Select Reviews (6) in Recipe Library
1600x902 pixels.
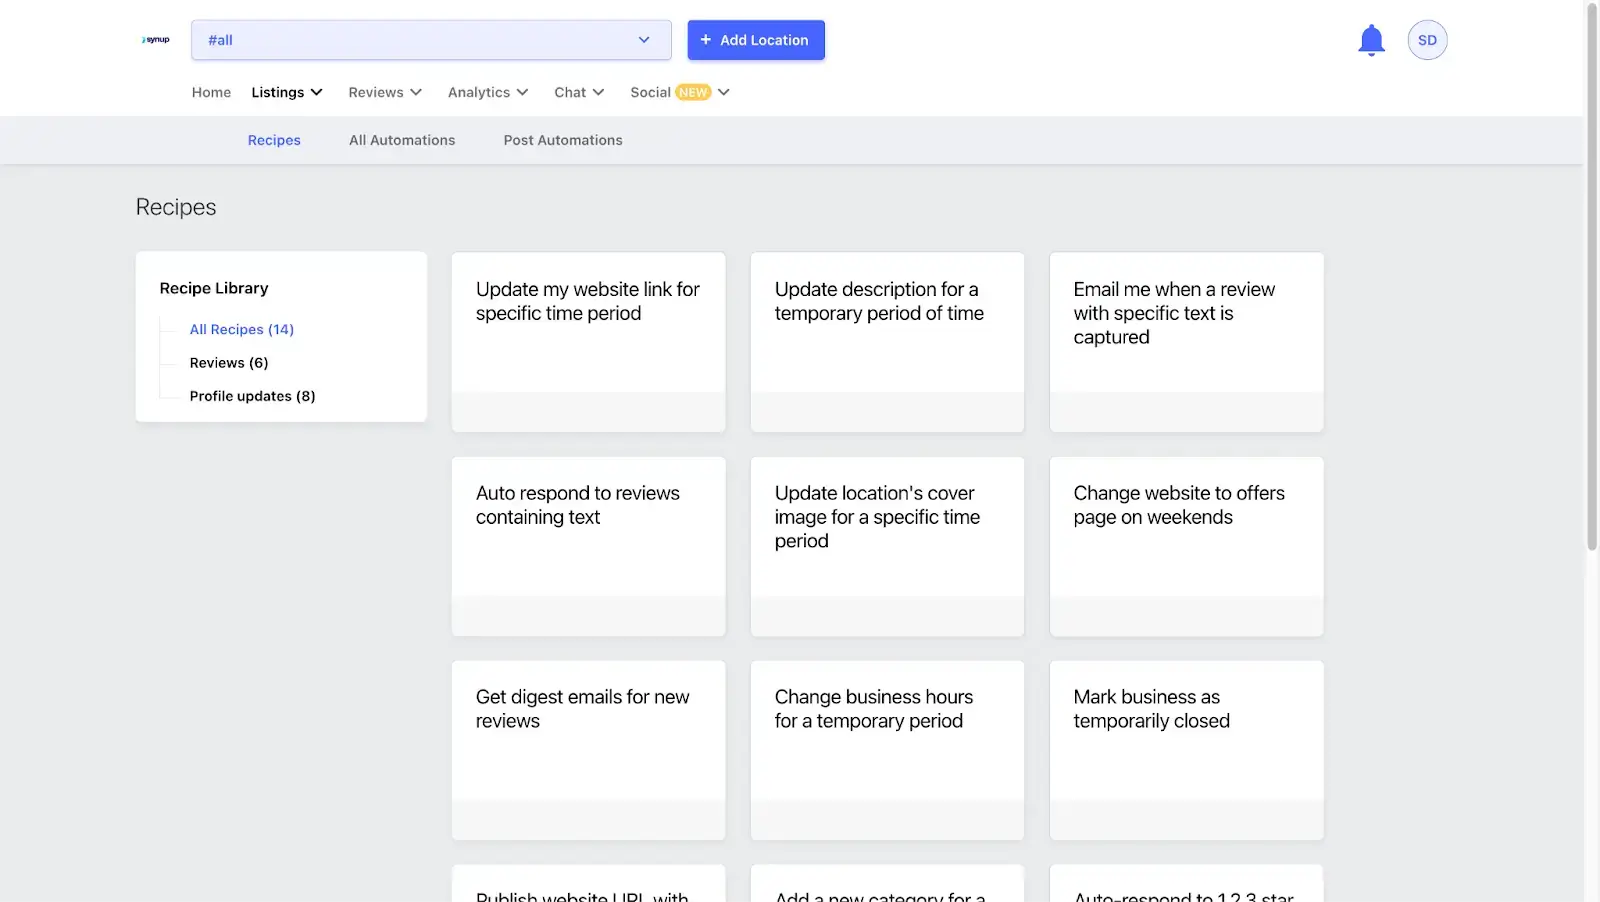click(229, 363)
